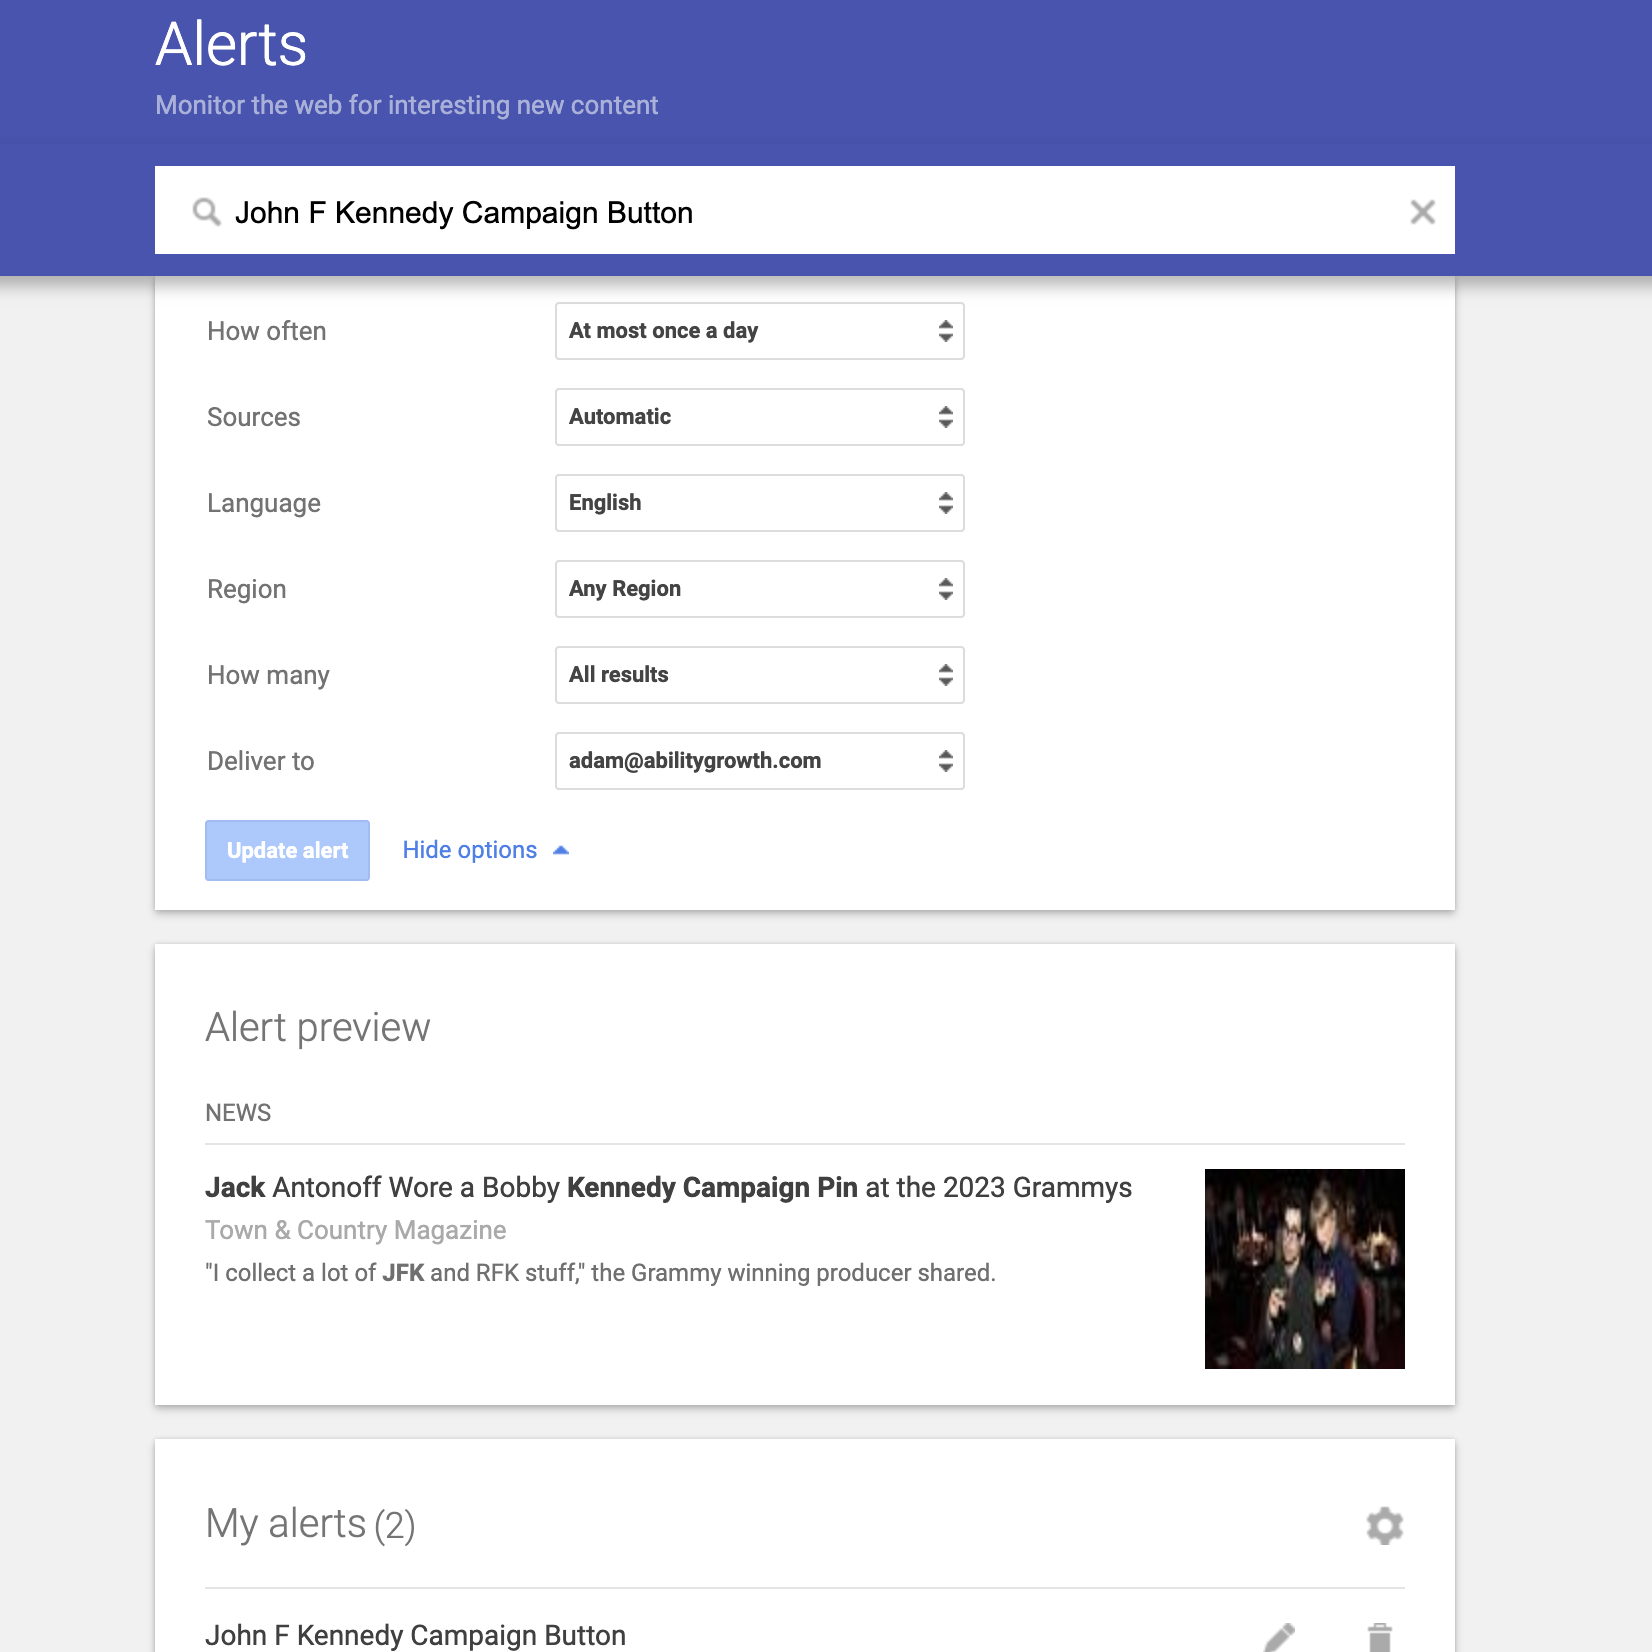Viewport: 1652px width, 1652px height.
Task: Click the Grammys article thumbnail image
Action: click(x=1304, y=1269)
